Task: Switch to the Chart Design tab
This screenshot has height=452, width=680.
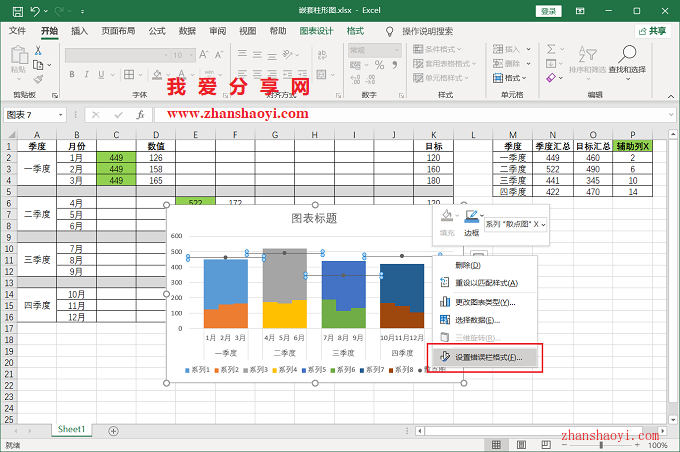Action: (x=317, y=31)
